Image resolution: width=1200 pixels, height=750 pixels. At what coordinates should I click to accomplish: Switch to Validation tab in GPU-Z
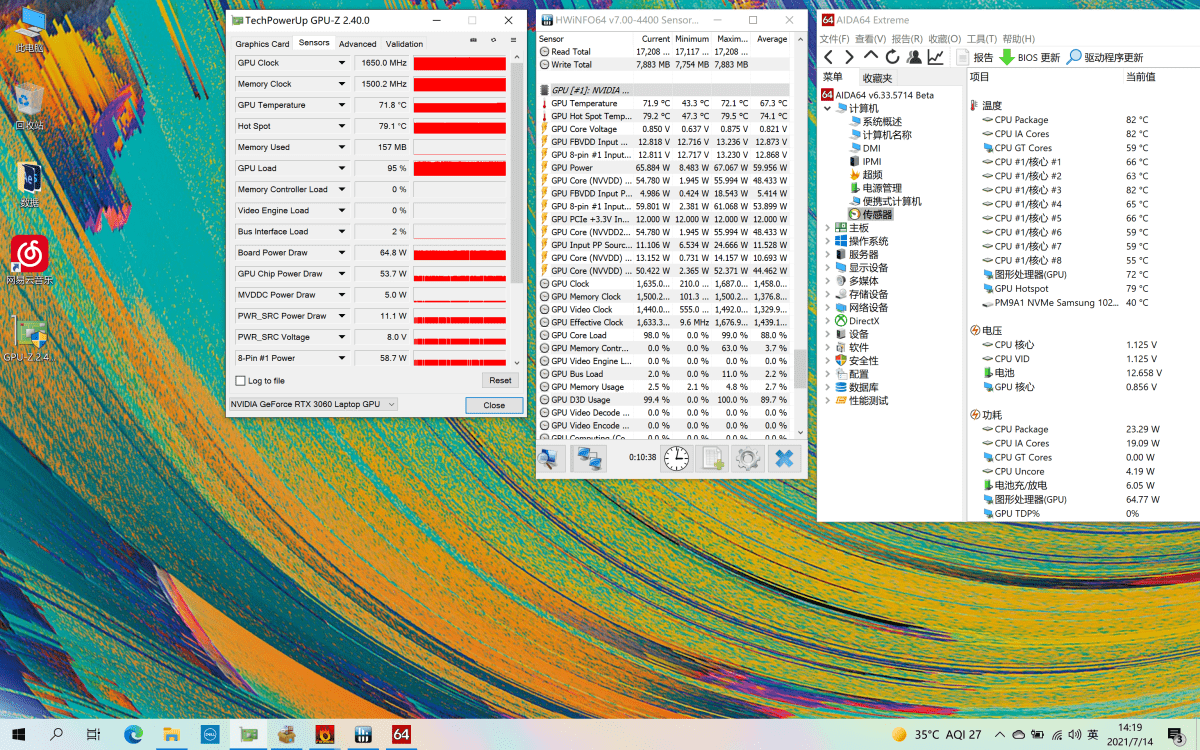tap(404, 44)
